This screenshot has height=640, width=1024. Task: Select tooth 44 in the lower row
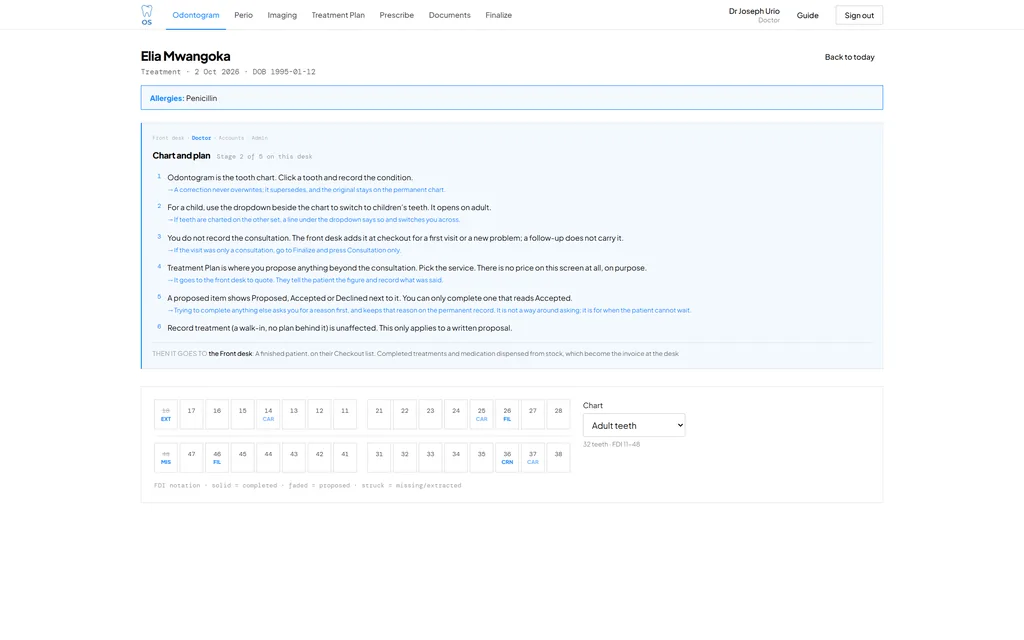tap(268, 457)
